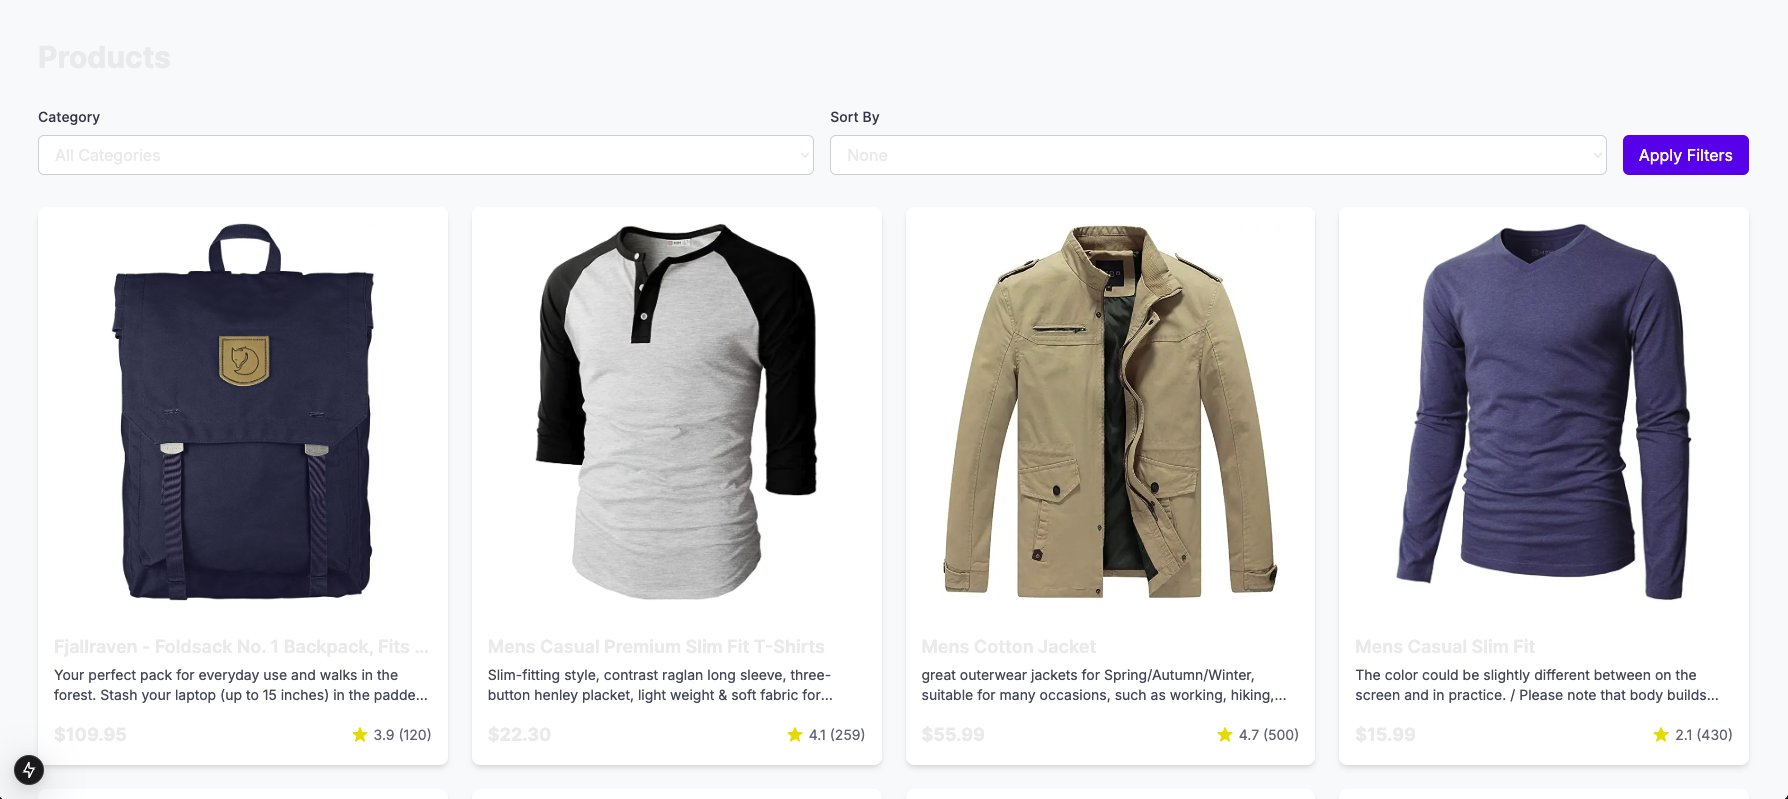Image resolution: width=1788 pixels, height=799 pixels.
Task: Open Mens Casual Premium Slim Fit T-Shirts title
Action: point(656,647)
